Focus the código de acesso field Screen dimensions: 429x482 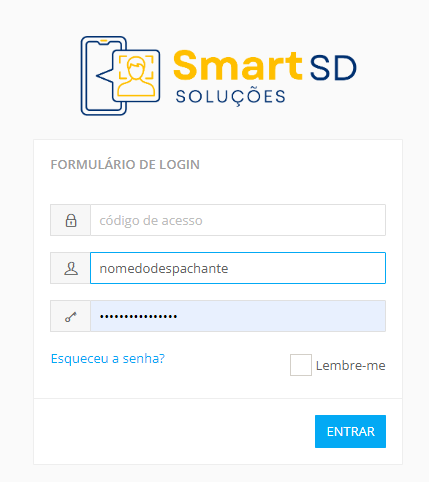pos(238,220)
